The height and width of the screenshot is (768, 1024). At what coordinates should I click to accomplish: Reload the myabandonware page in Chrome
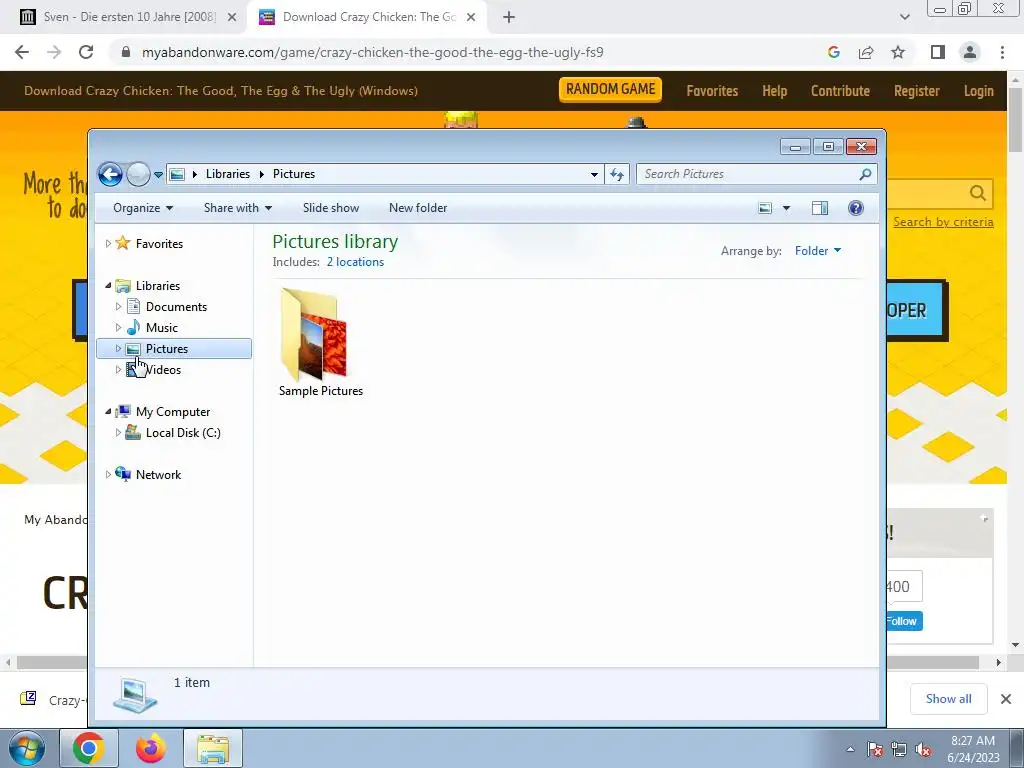coord(86,52)
